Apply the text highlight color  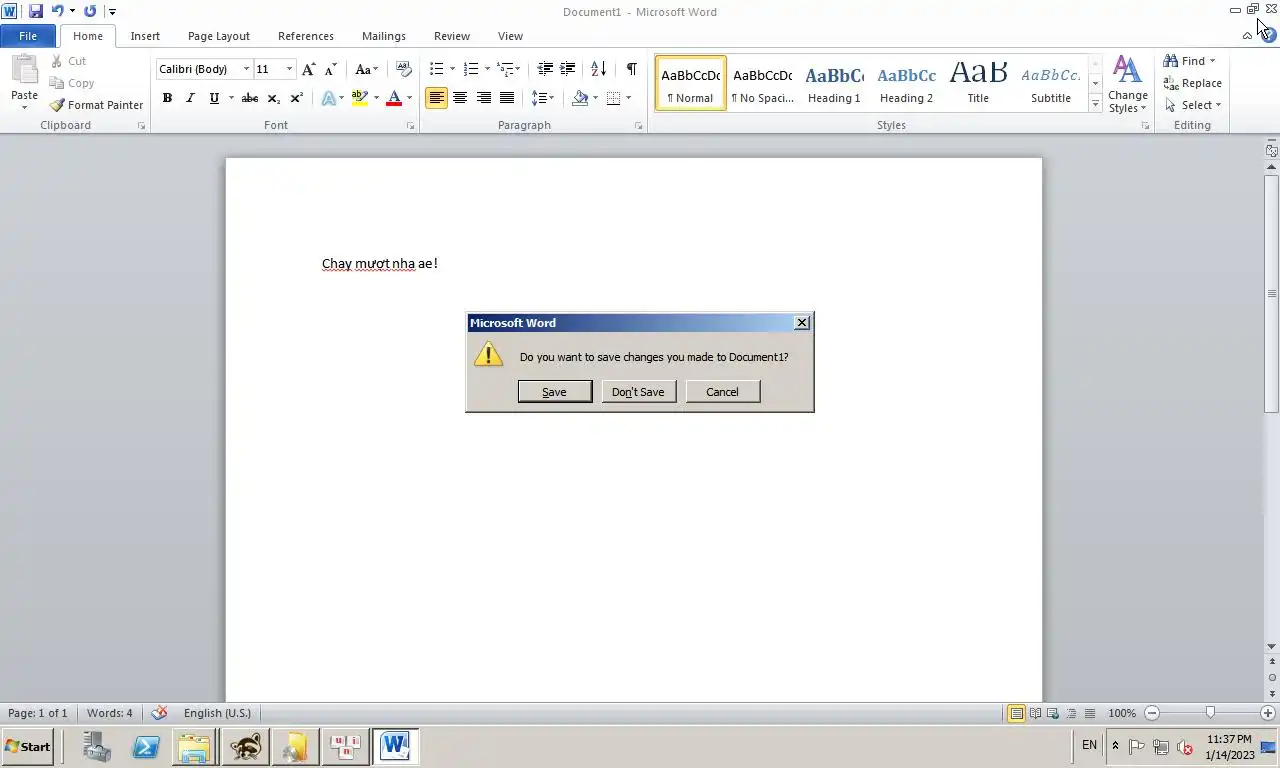tap(360, 98)
